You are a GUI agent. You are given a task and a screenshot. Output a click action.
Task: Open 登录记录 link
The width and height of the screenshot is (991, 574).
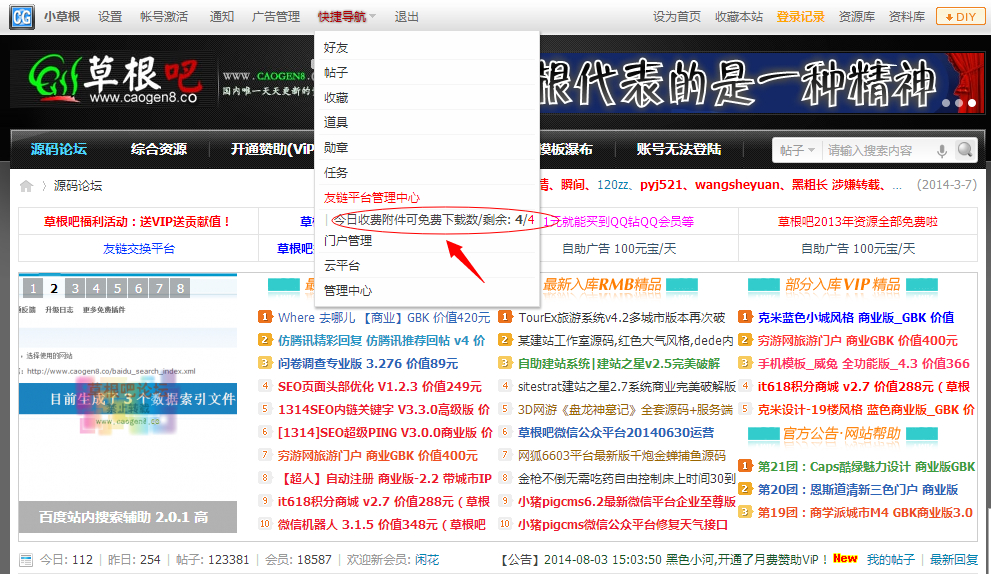coord(800,16)
